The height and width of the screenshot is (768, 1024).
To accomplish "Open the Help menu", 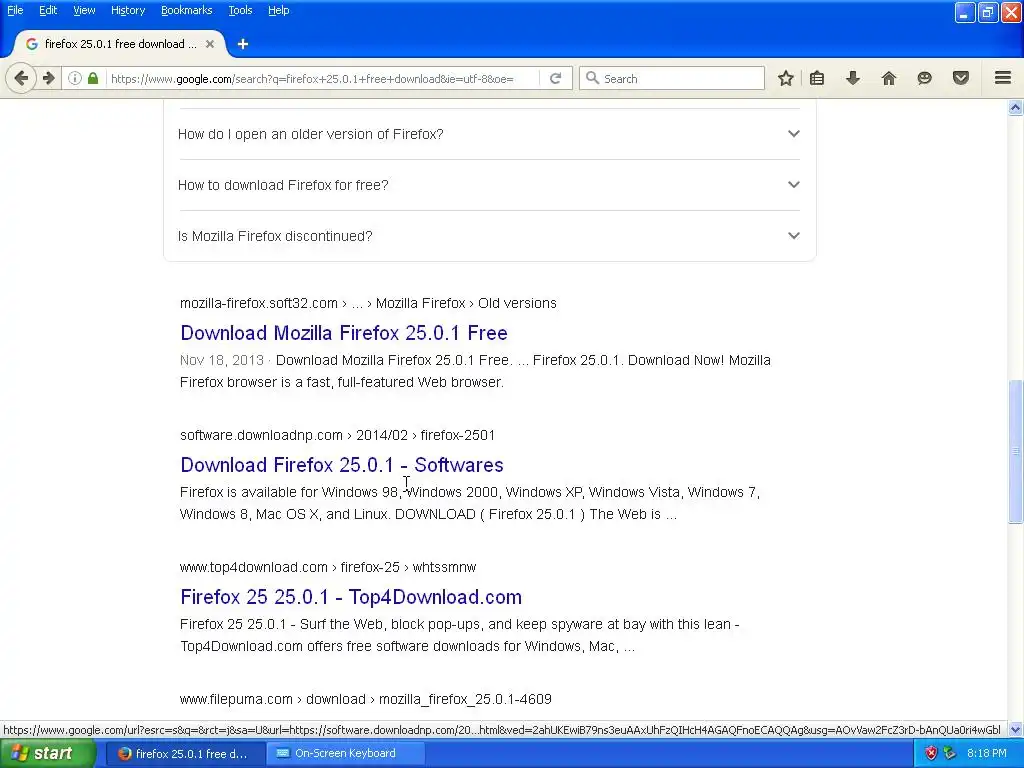I will coord(278,10).
